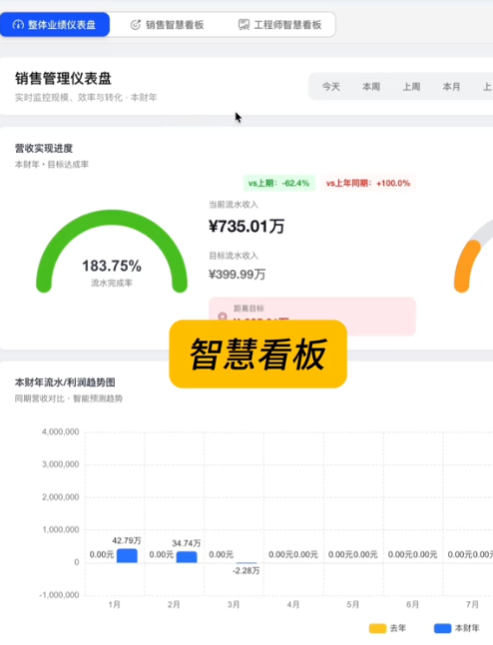
Task: Click the target pin icon in 距离目标 box
Action: pos(222,317)
